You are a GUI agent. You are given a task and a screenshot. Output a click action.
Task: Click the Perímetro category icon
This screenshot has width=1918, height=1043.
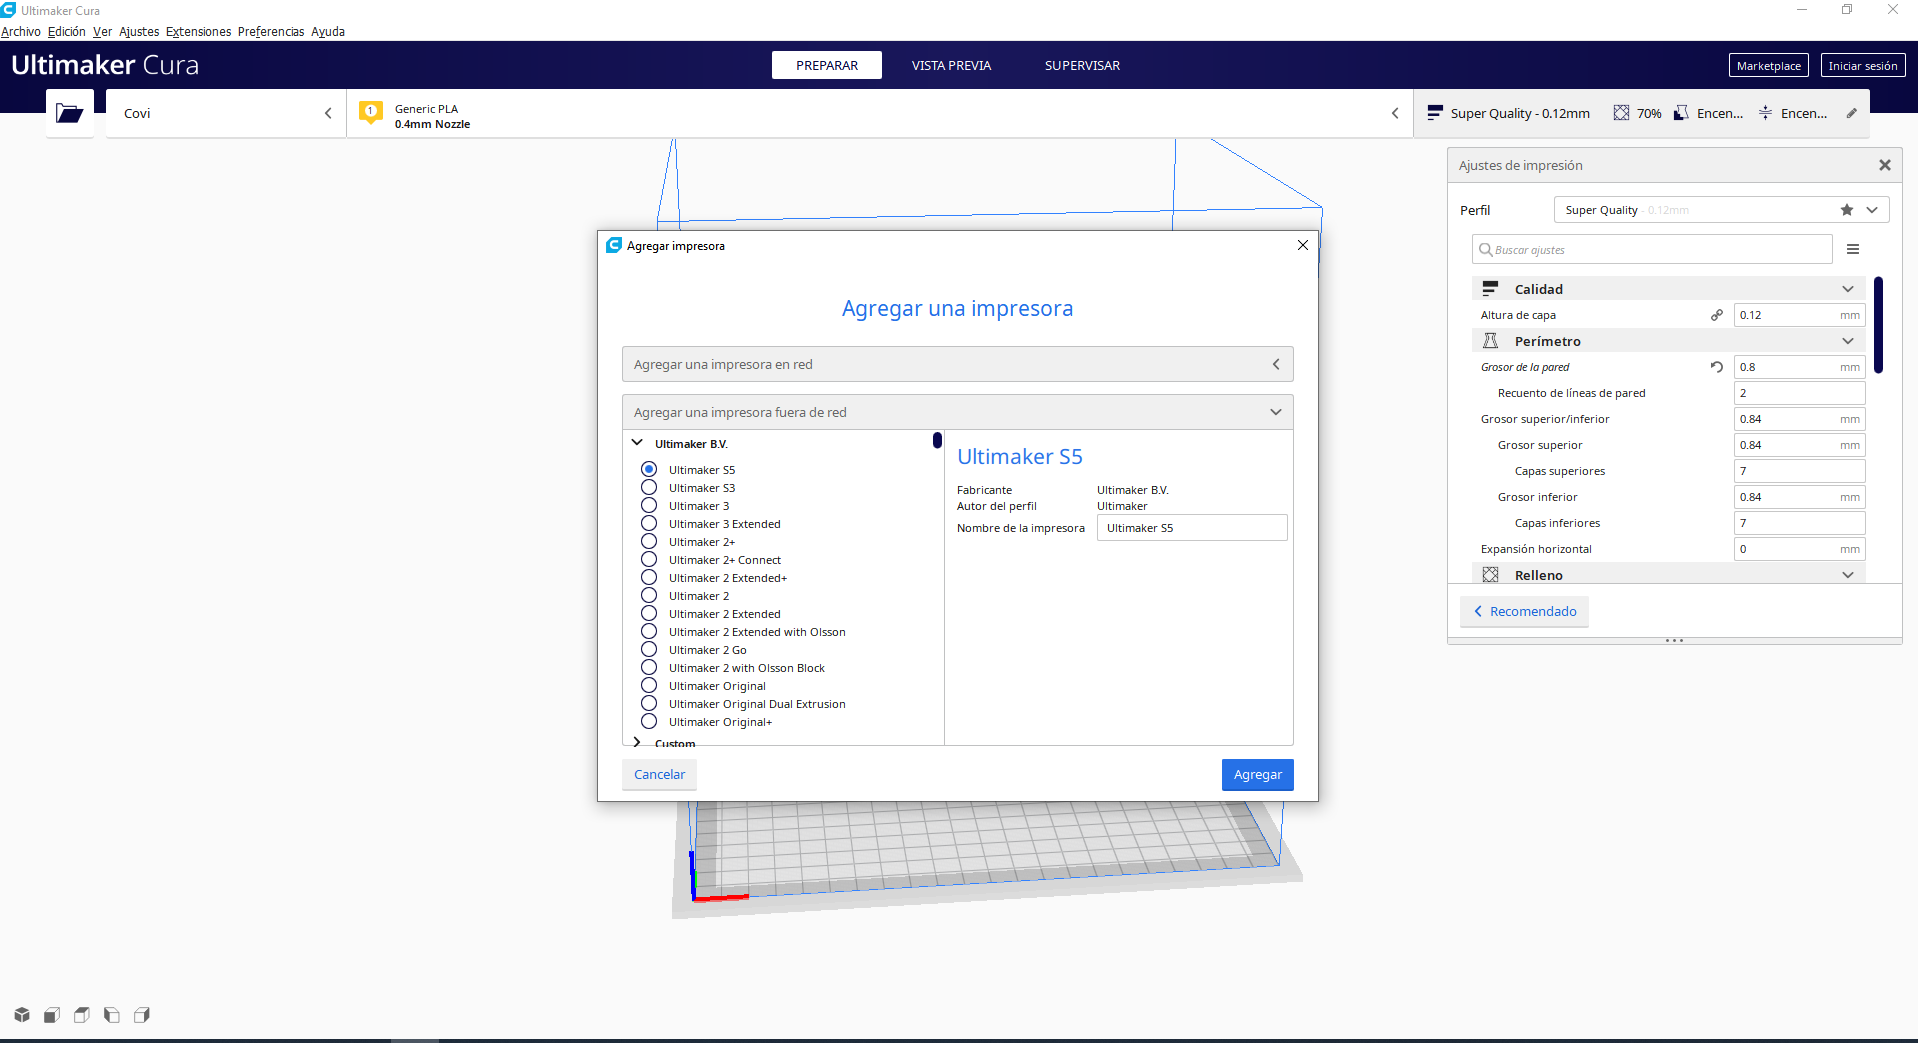(x=1490, y=341)
